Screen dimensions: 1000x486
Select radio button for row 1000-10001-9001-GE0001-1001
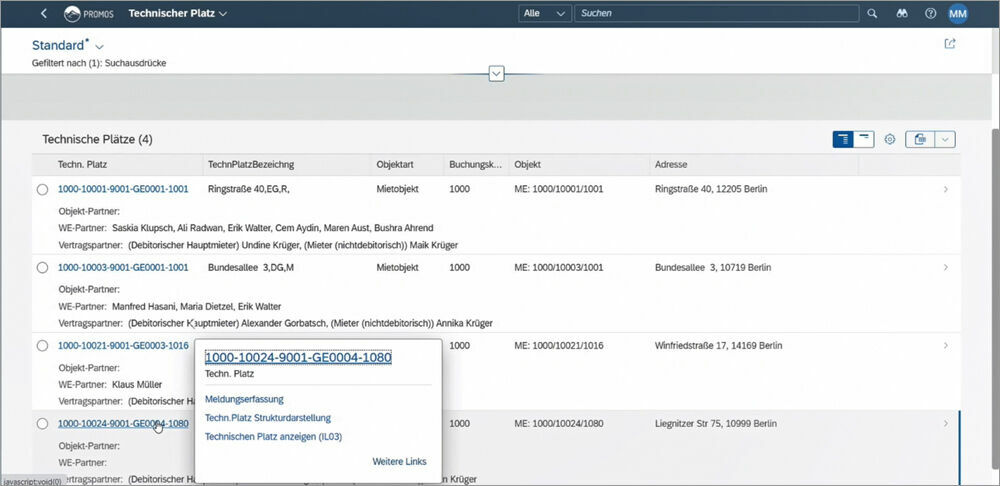[x=43, y=189]
